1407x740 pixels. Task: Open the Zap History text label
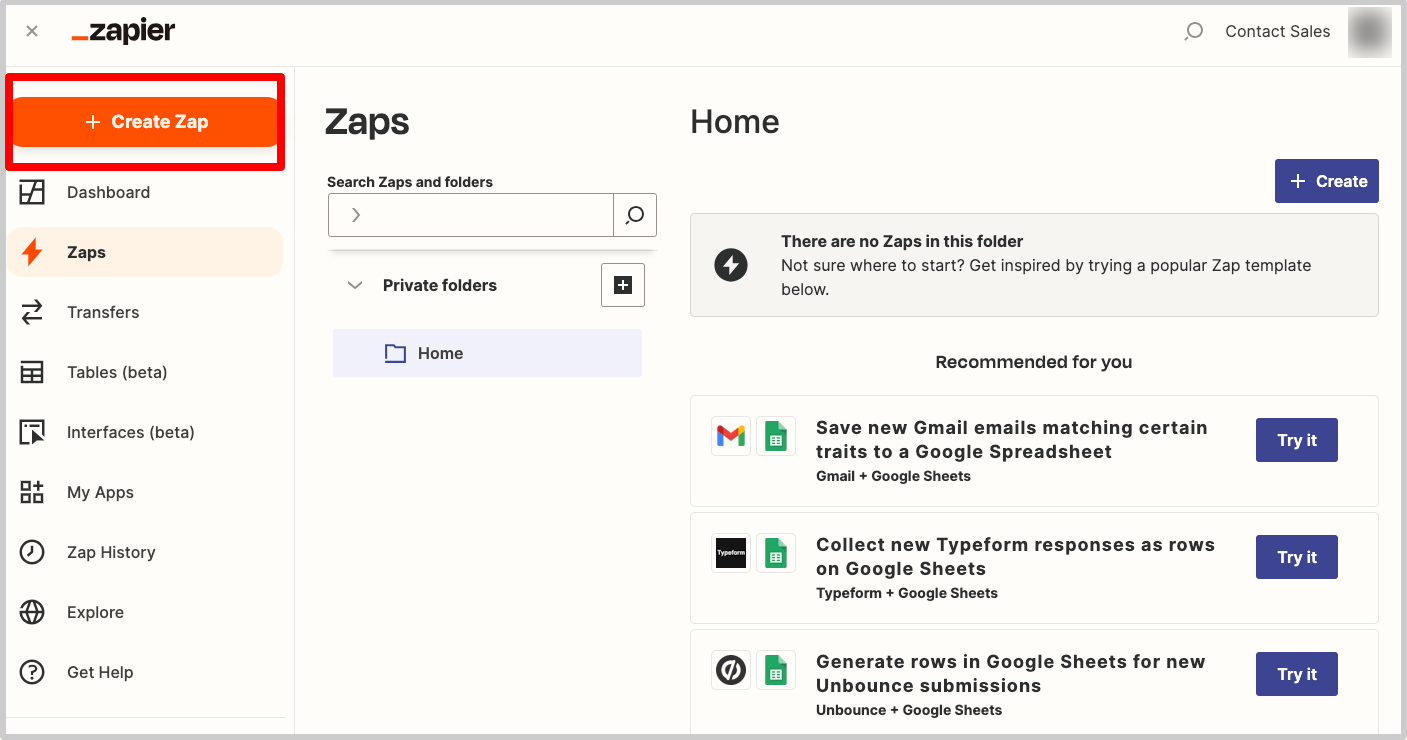point(111,552)
